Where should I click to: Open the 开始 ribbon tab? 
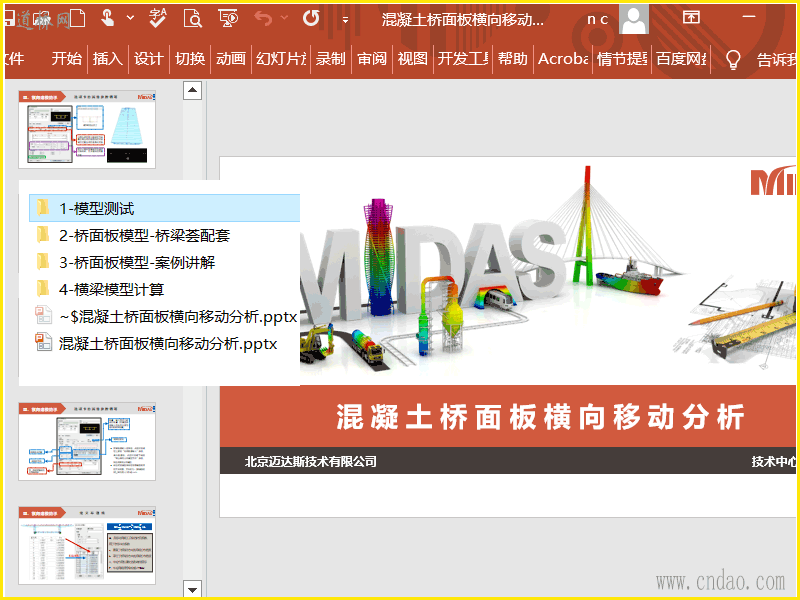66,59
